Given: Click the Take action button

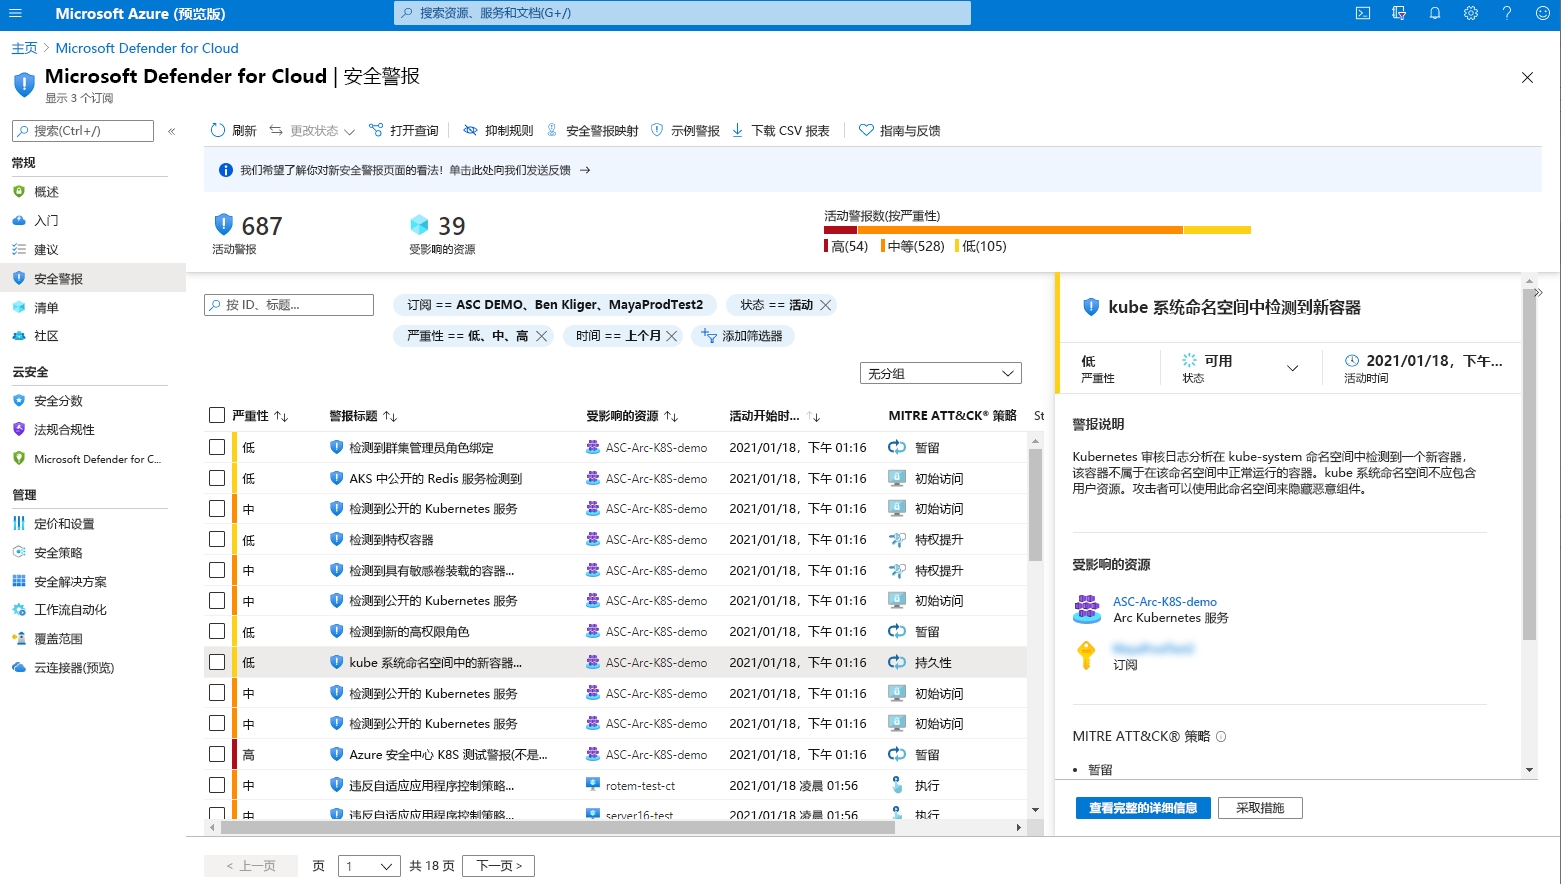Looking at the screenshot, I should point(1260,808).
